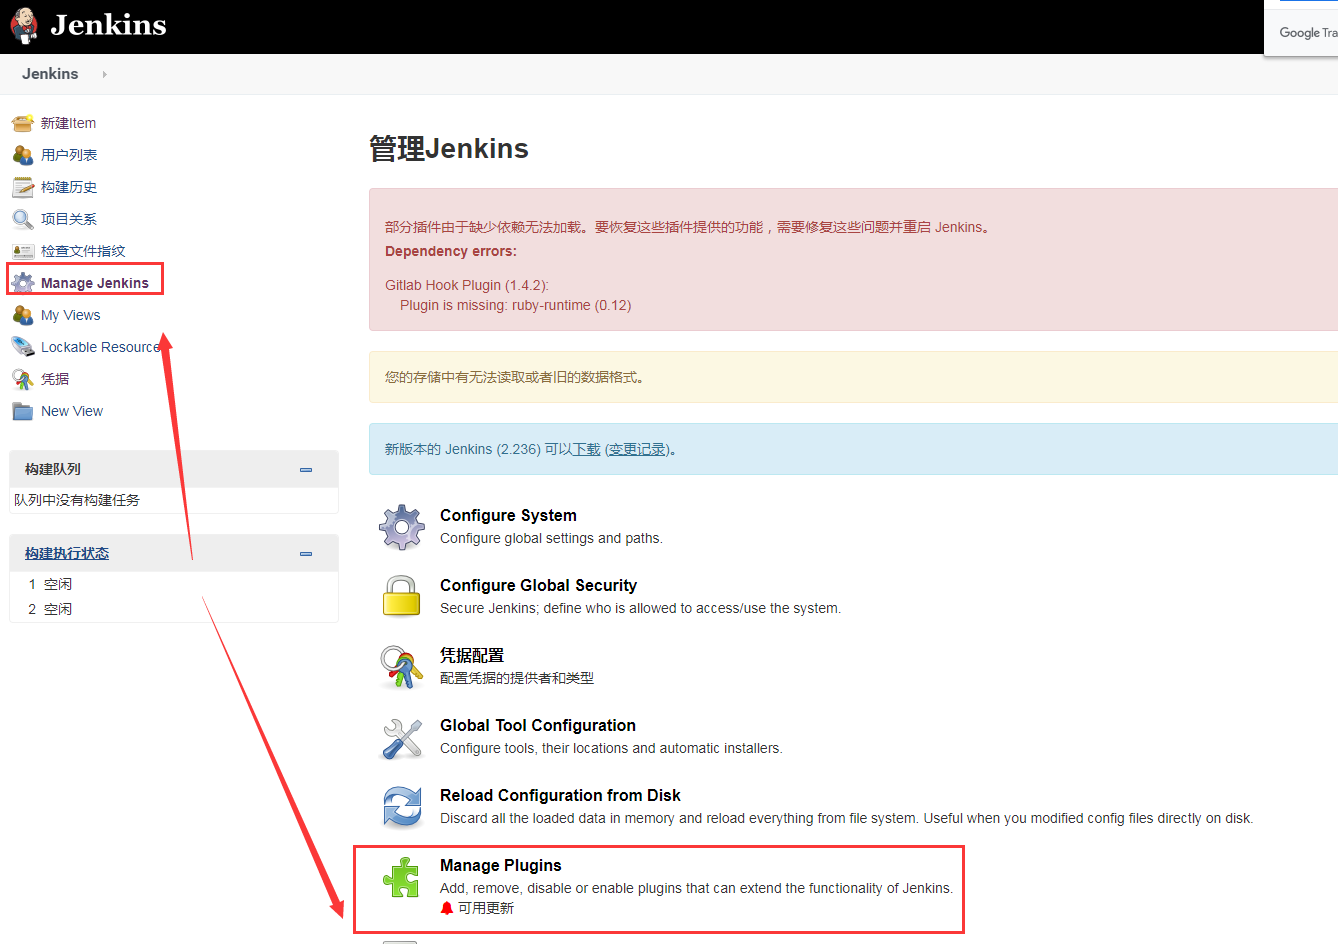Open the 项目关系 sidebar link
This screenshot has height=944, width=1338.
click(x=69, y=219)
